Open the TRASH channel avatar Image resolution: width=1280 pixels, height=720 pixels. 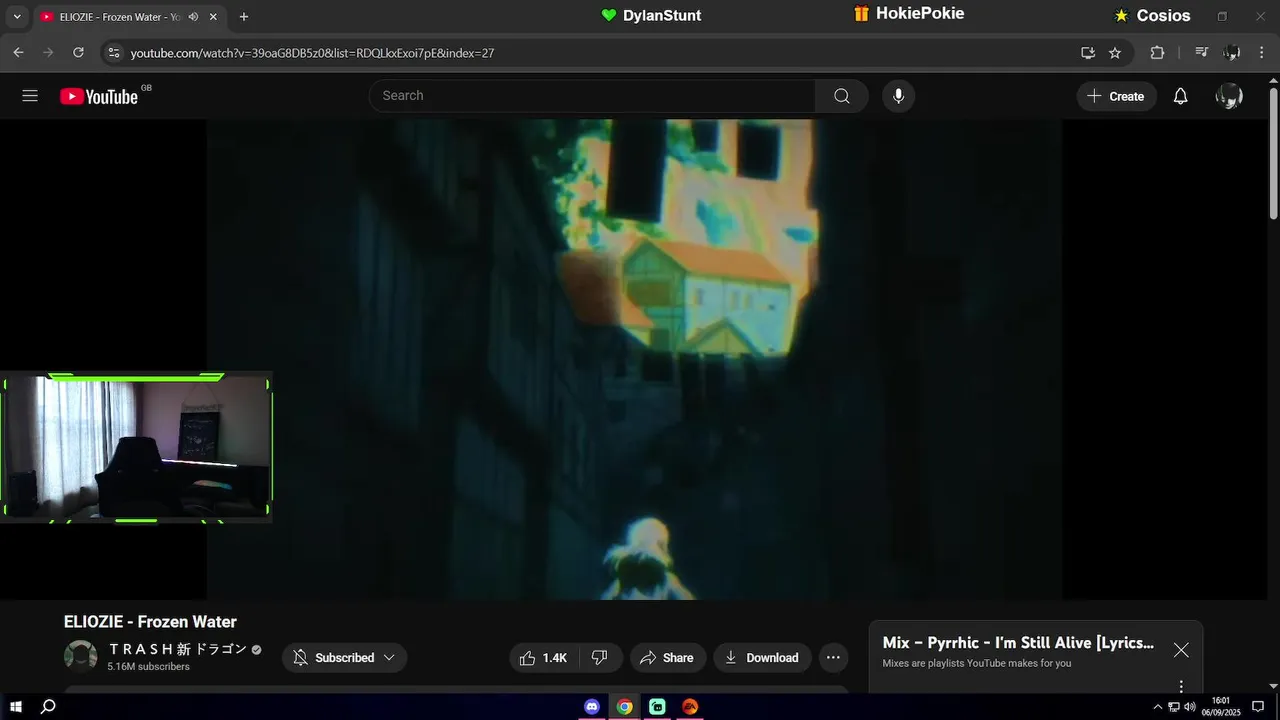coord(80,657)
